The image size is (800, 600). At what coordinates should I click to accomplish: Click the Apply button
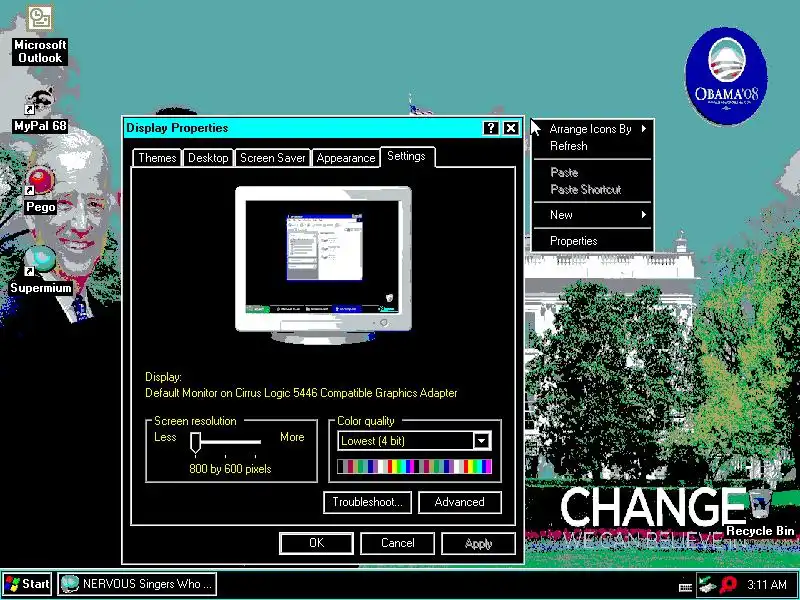pyautogui.click(x=478, y=543)
